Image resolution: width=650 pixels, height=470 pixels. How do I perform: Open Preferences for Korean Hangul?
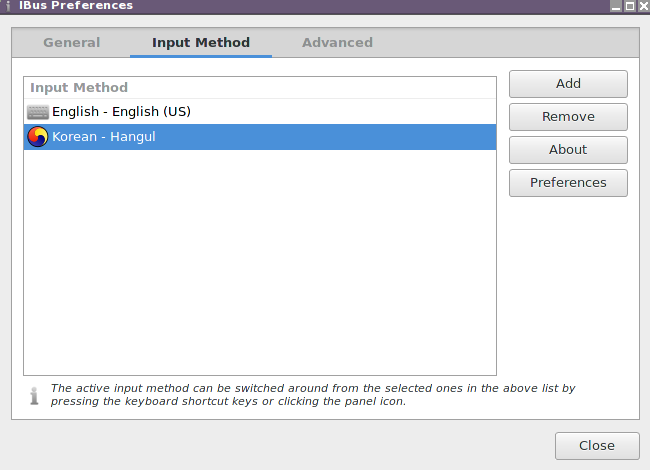tap(568, 183)
